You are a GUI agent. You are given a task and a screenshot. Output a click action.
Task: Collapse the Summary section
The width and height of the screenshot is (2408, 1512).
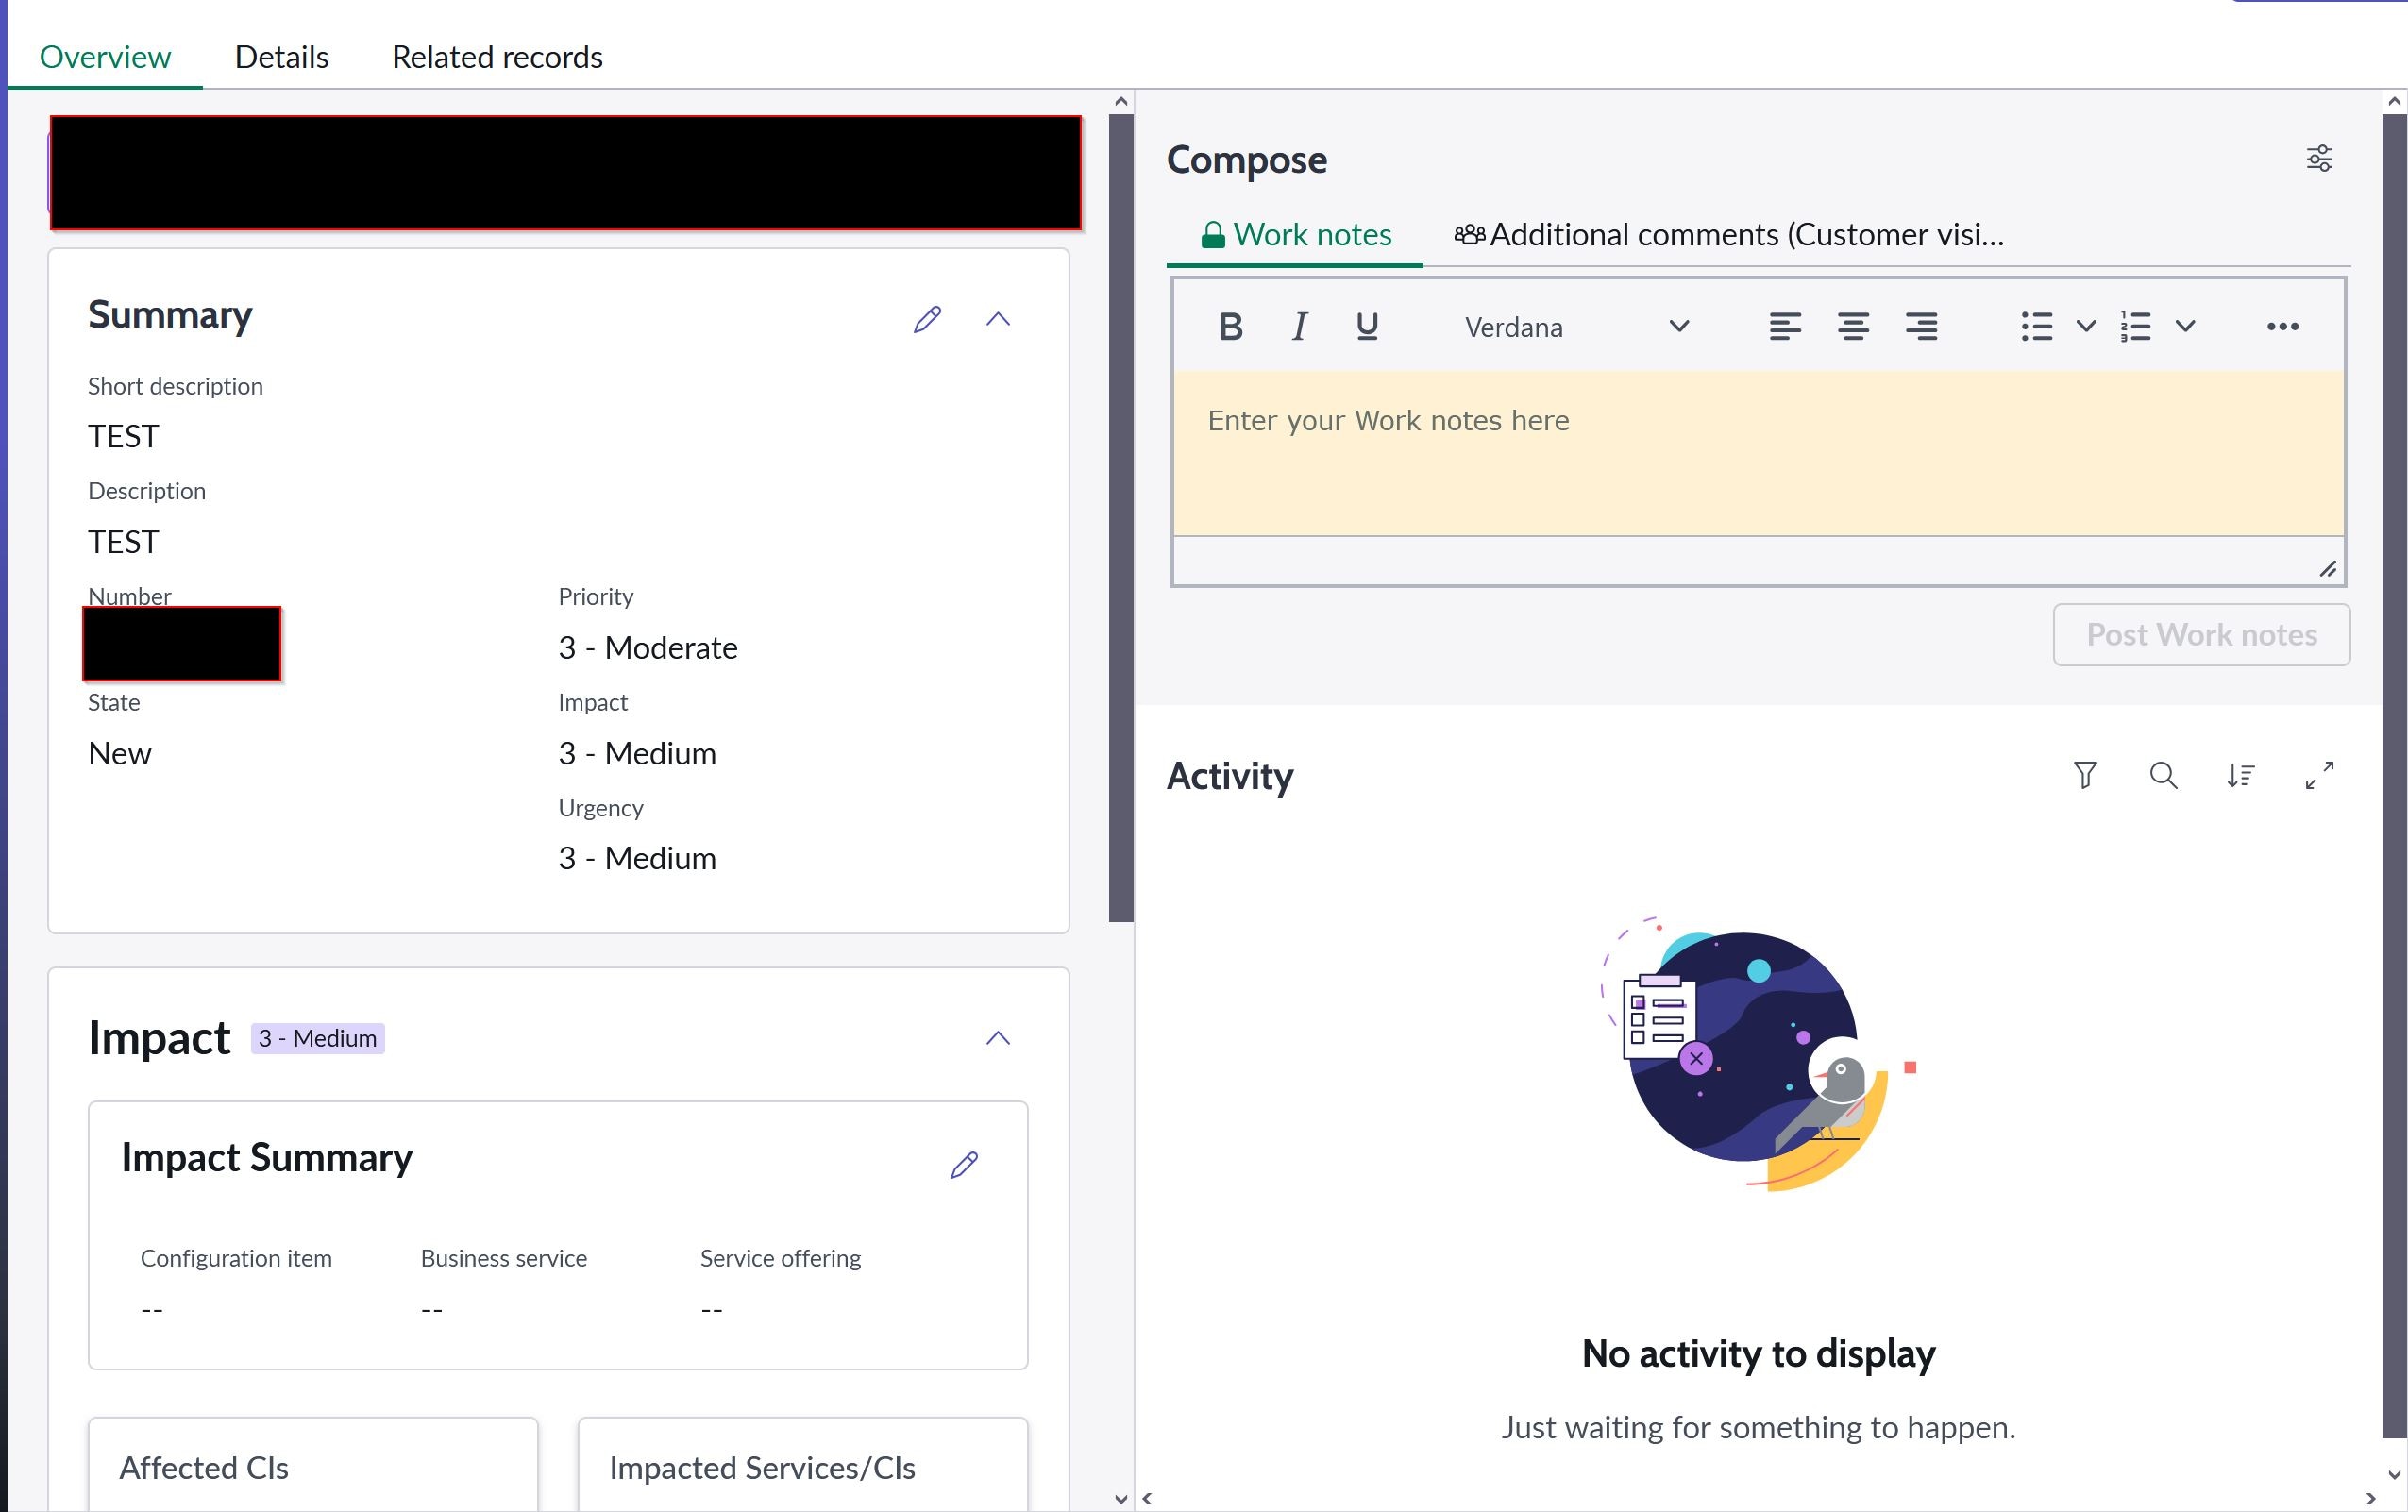coord(999,319)
